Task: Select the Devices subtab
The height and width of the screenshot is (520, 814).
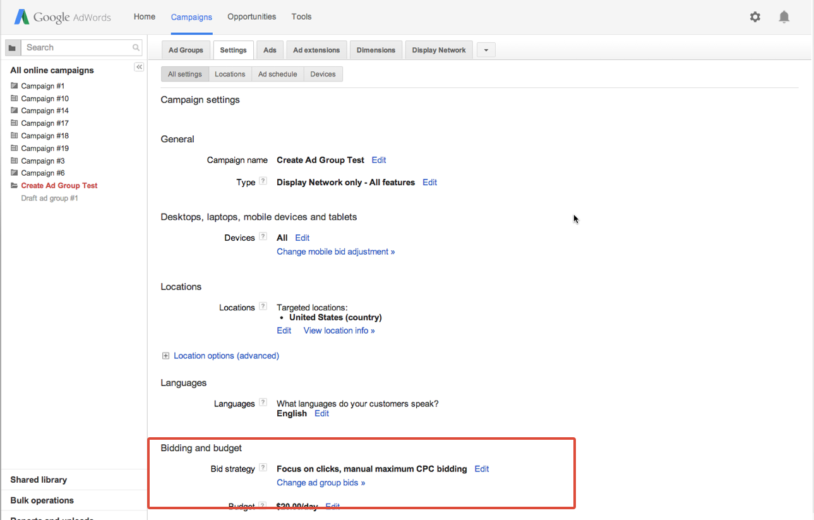Action: 323,74
